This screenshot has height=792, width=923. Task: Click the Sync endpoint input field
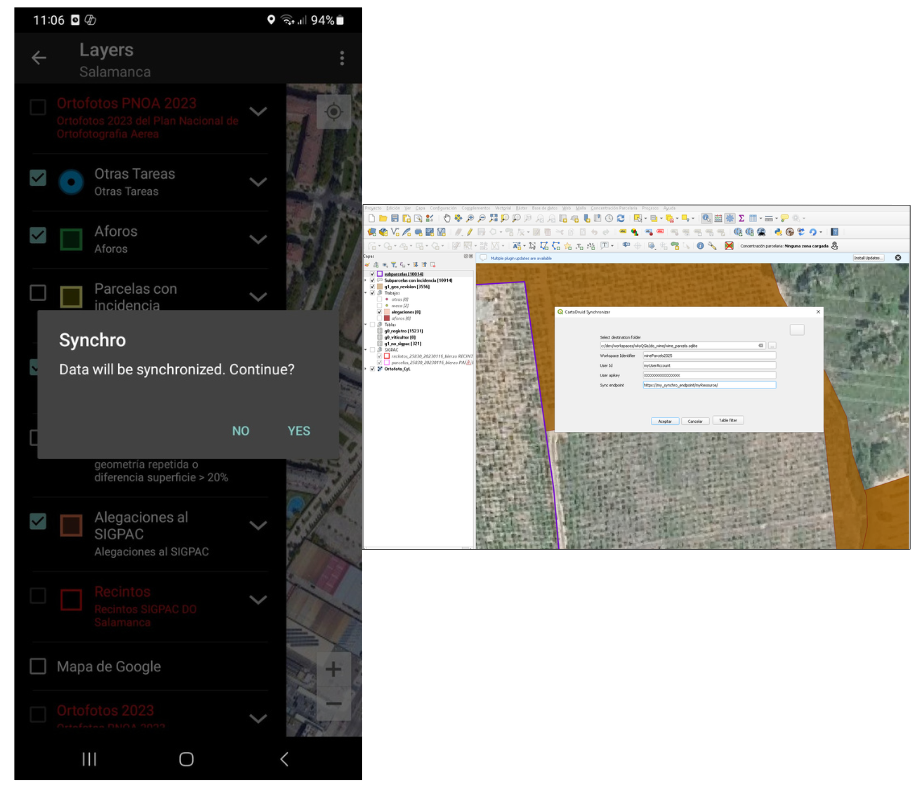pyautogui.click(x=708, y=384)
